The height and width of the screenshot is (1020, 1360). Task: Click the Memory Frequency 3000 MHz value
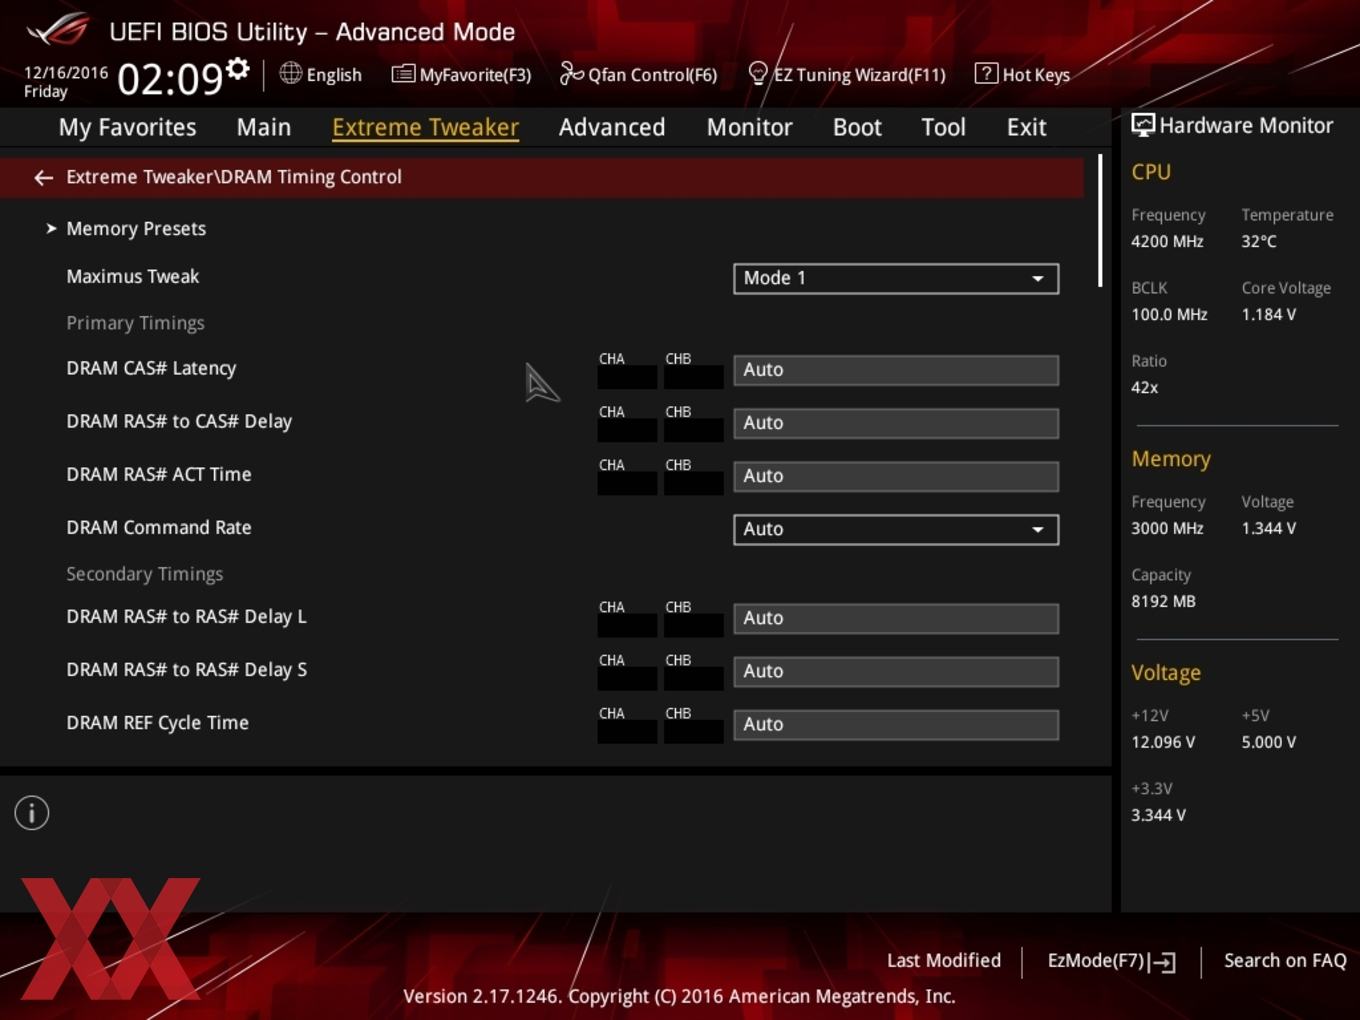pos(1167,528)
